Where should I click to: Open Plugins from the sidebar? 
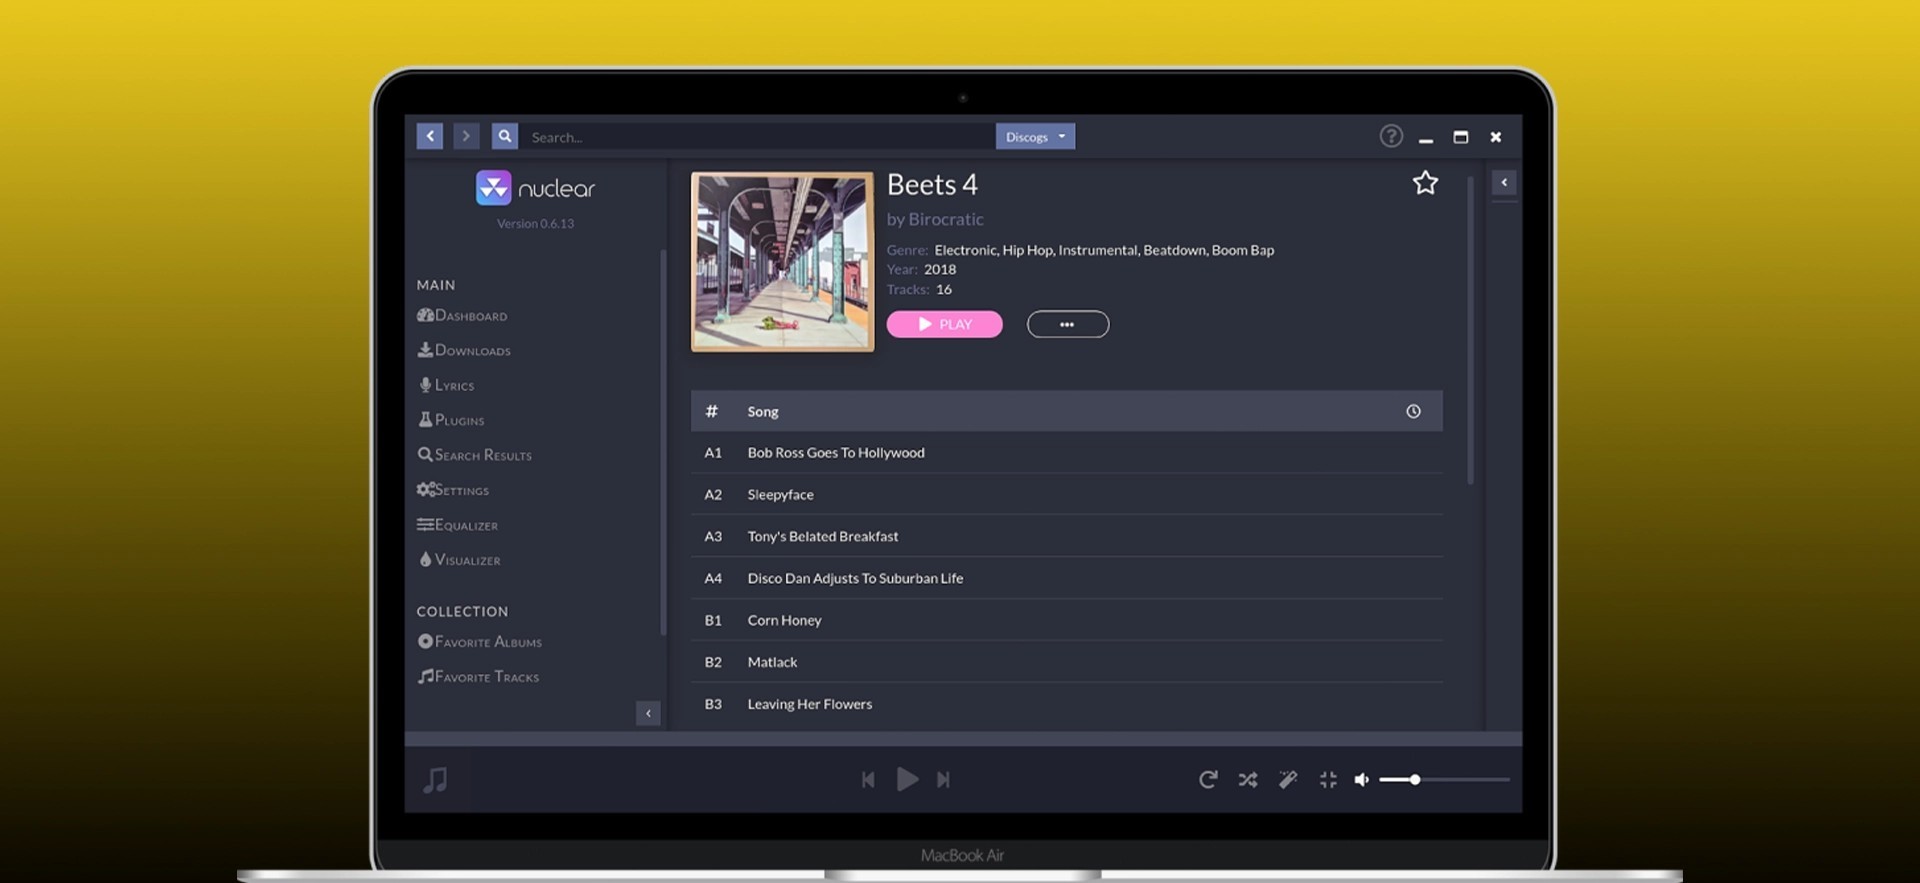point(451,421)
